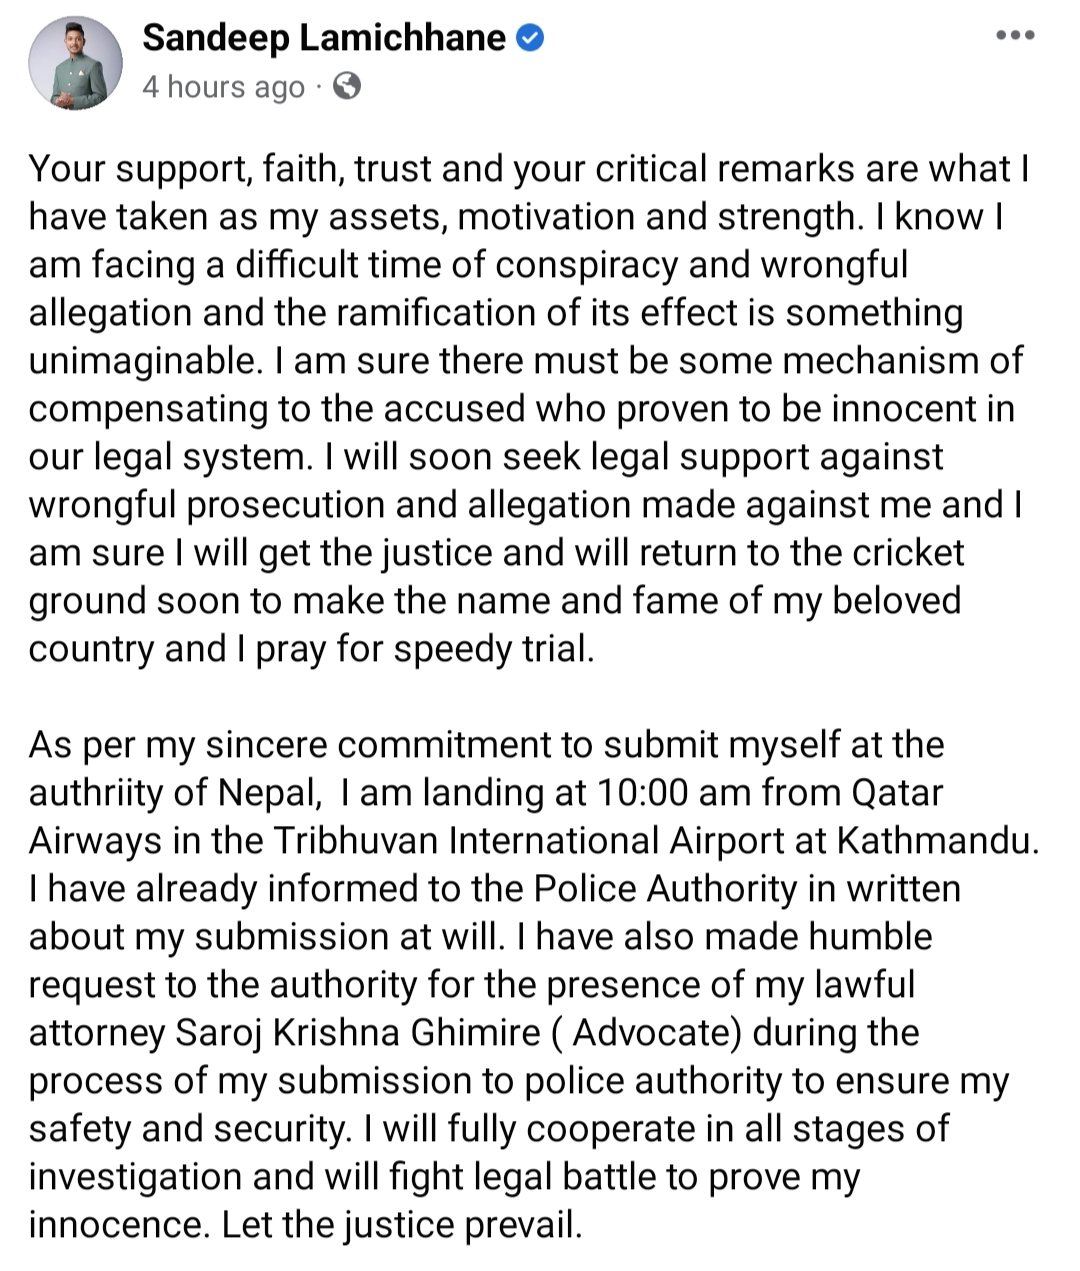Click the "4 hours ago" timestamp
Image resolution: width=1080 pixels, height=1271 pixels.
[222, 88]
